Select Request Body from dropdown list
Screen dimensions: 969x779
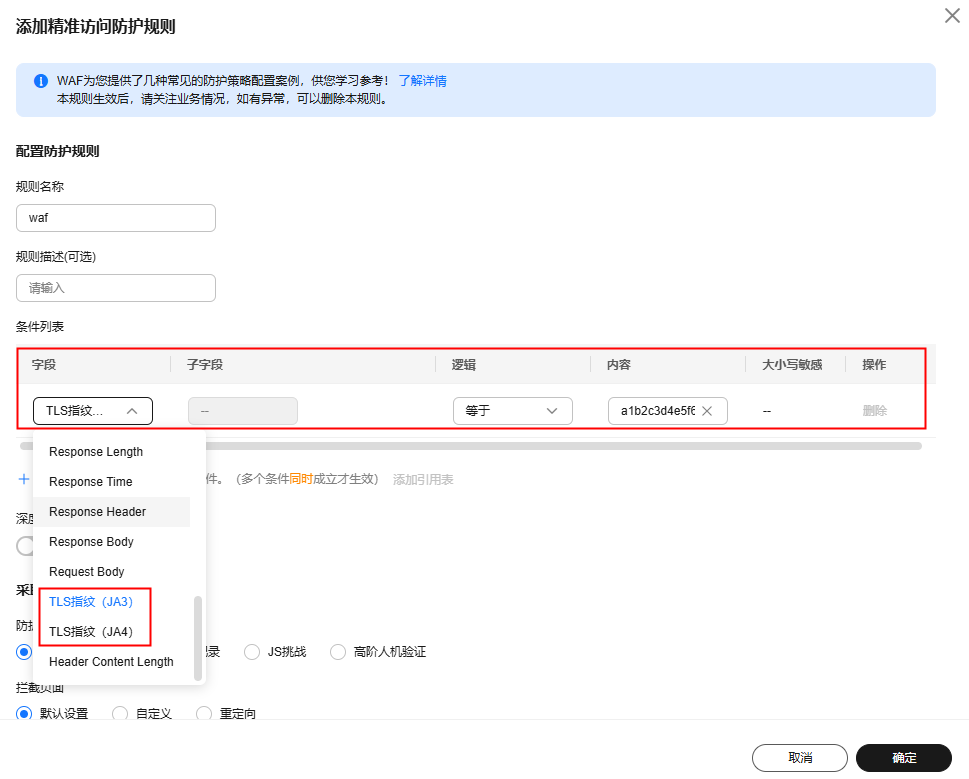(87, 572)
